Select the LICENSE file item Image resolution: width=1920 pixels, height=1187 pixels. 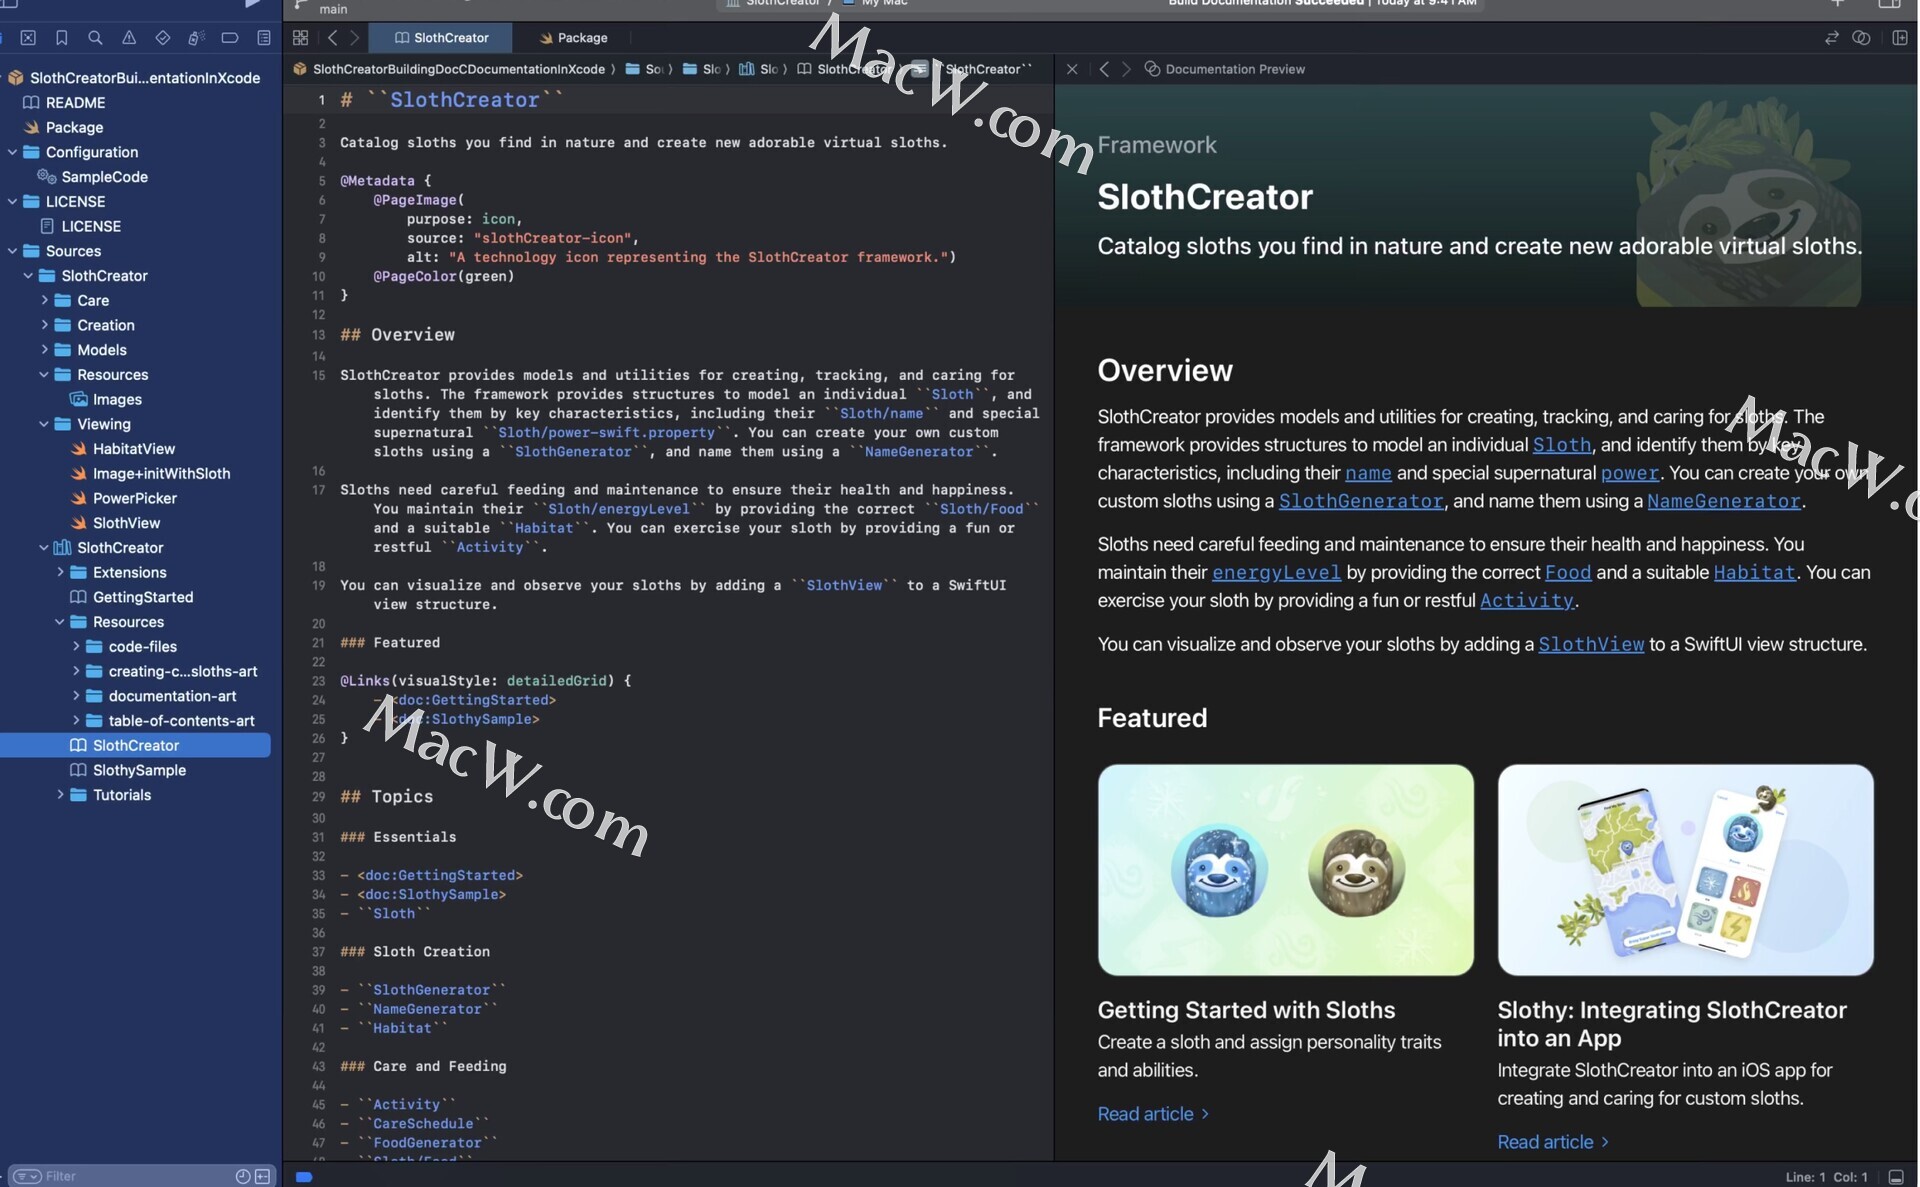[91, 226]
